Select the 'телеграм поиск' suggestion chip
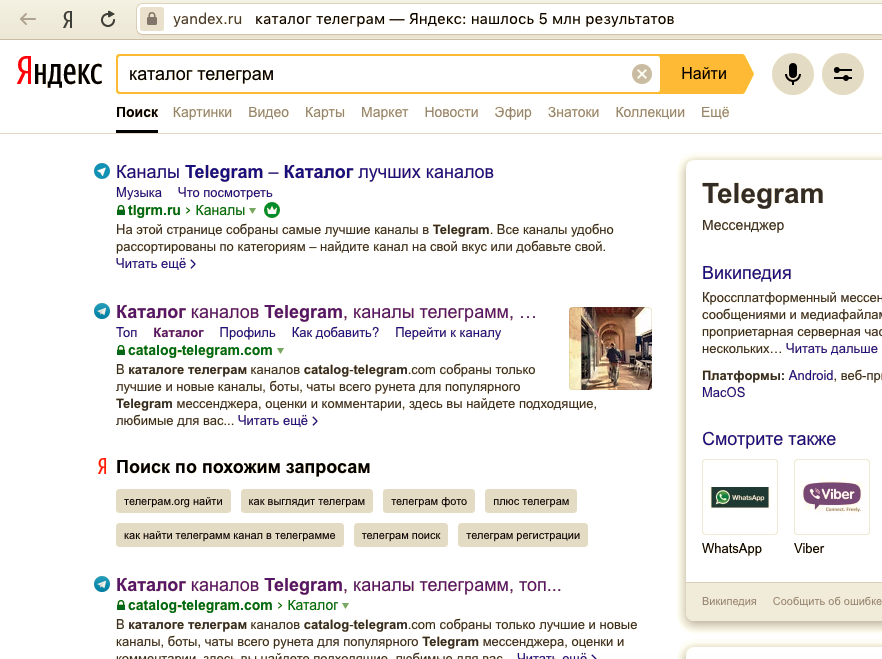 [401, 535]
